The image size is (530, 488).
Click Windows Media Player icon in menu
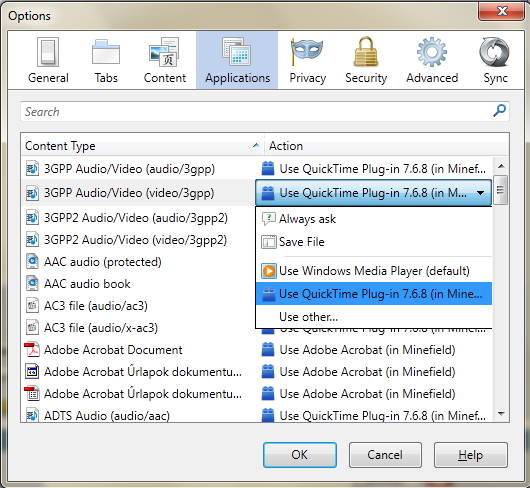pos(269,271)
